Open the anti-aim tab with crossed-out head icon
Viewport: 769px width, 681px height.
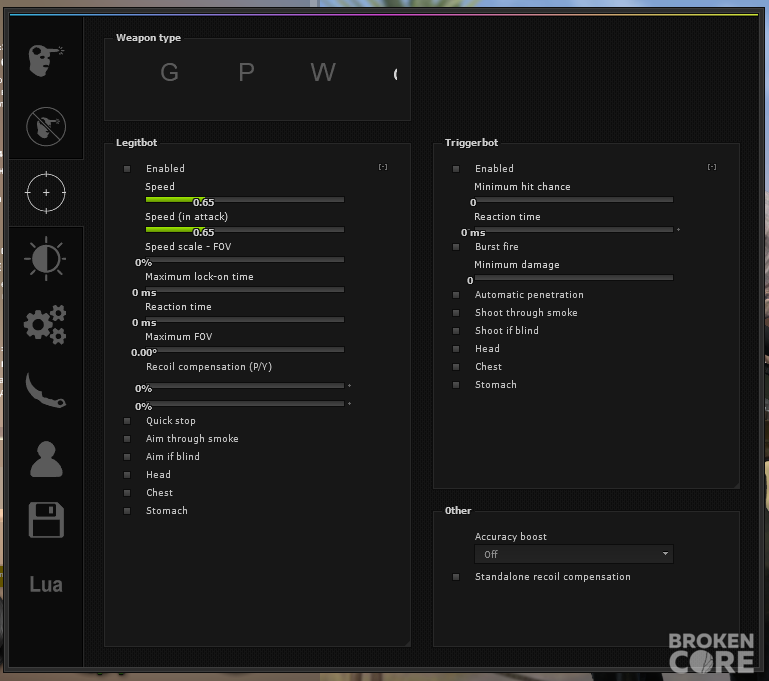coord(46,126)
